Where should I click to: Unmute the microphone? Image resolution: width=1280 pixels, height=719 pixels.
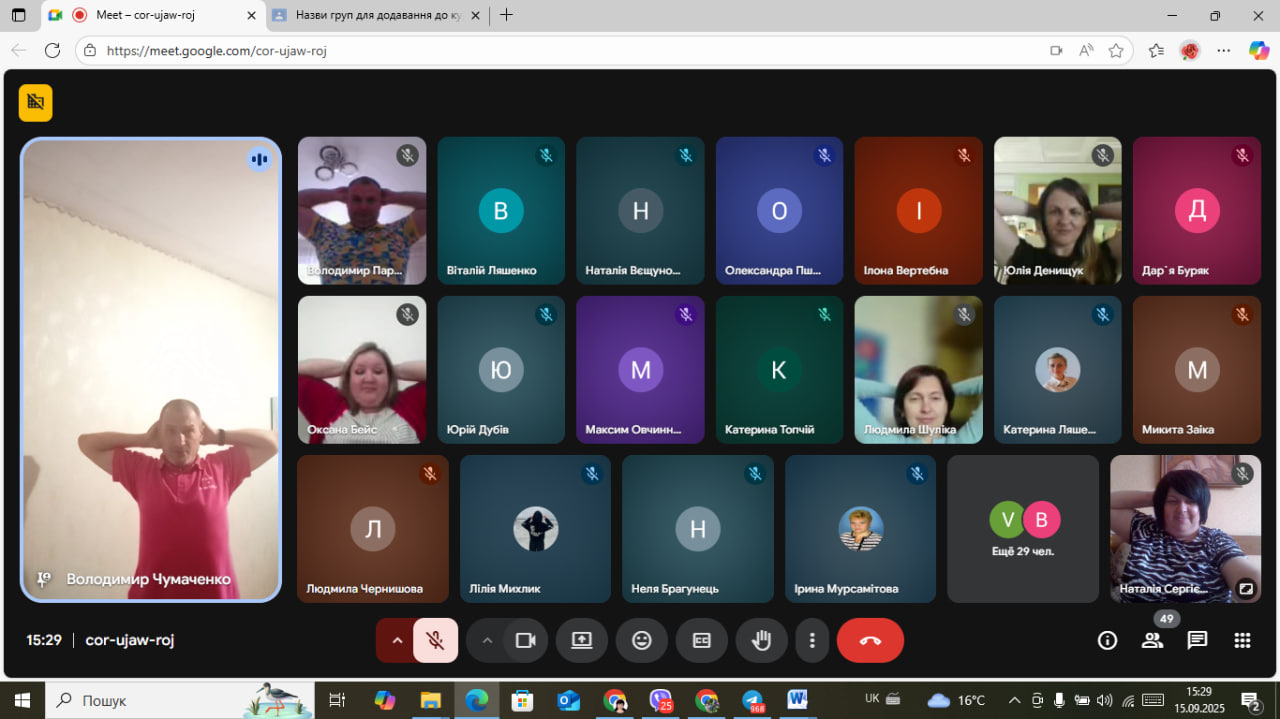pos(435,641)
